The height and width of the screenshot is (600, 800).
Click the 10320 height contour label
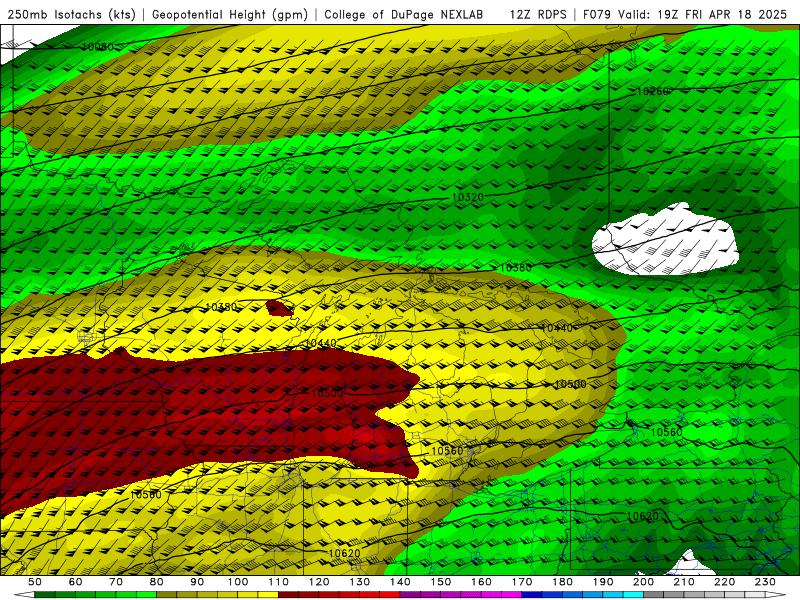[467, 197]
